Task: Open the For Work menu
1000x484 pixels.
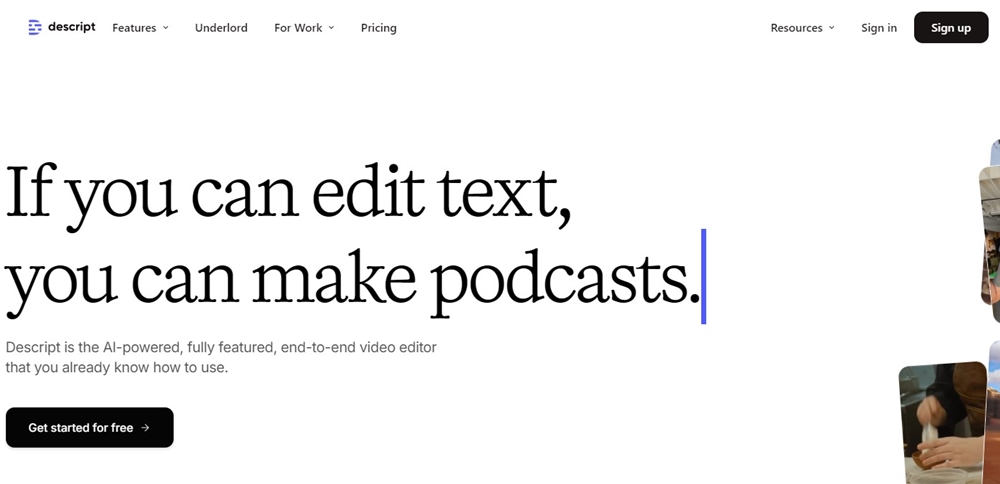Action: tap(298, 28)
